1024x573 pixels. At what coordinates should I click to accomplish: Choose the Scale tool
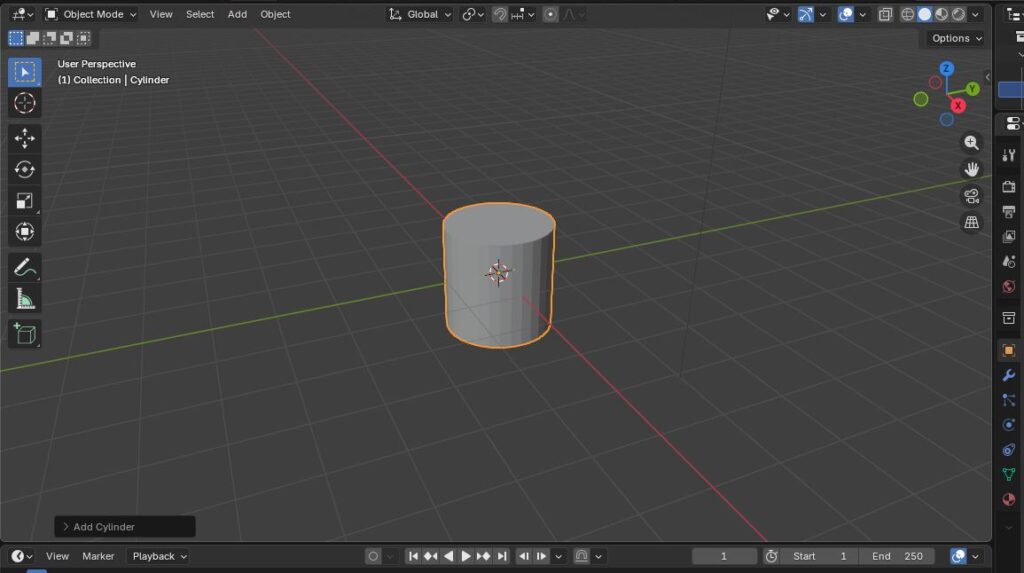click(25, 201)
